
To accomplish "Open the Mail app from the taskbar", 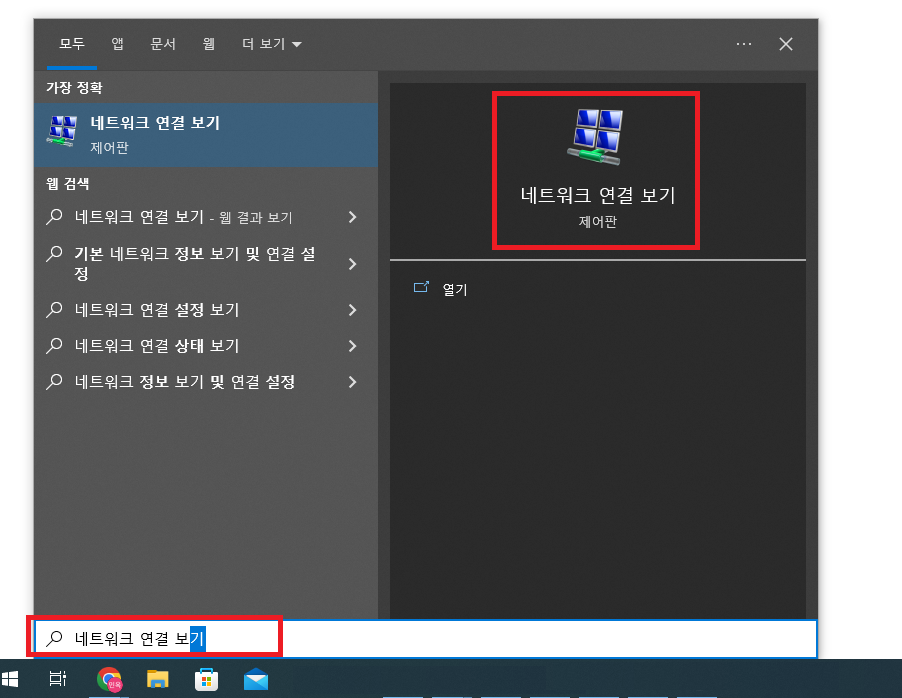I will tap(256, 680).
